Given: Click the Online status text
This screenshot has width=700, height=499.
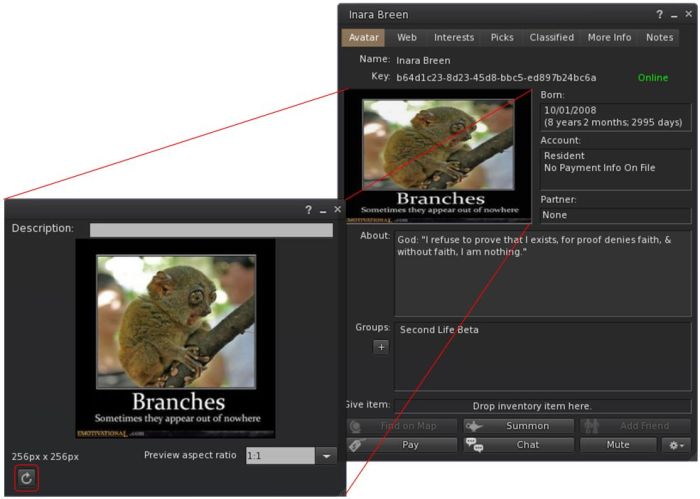Looking at the screenshot, I should coord(653,78).
